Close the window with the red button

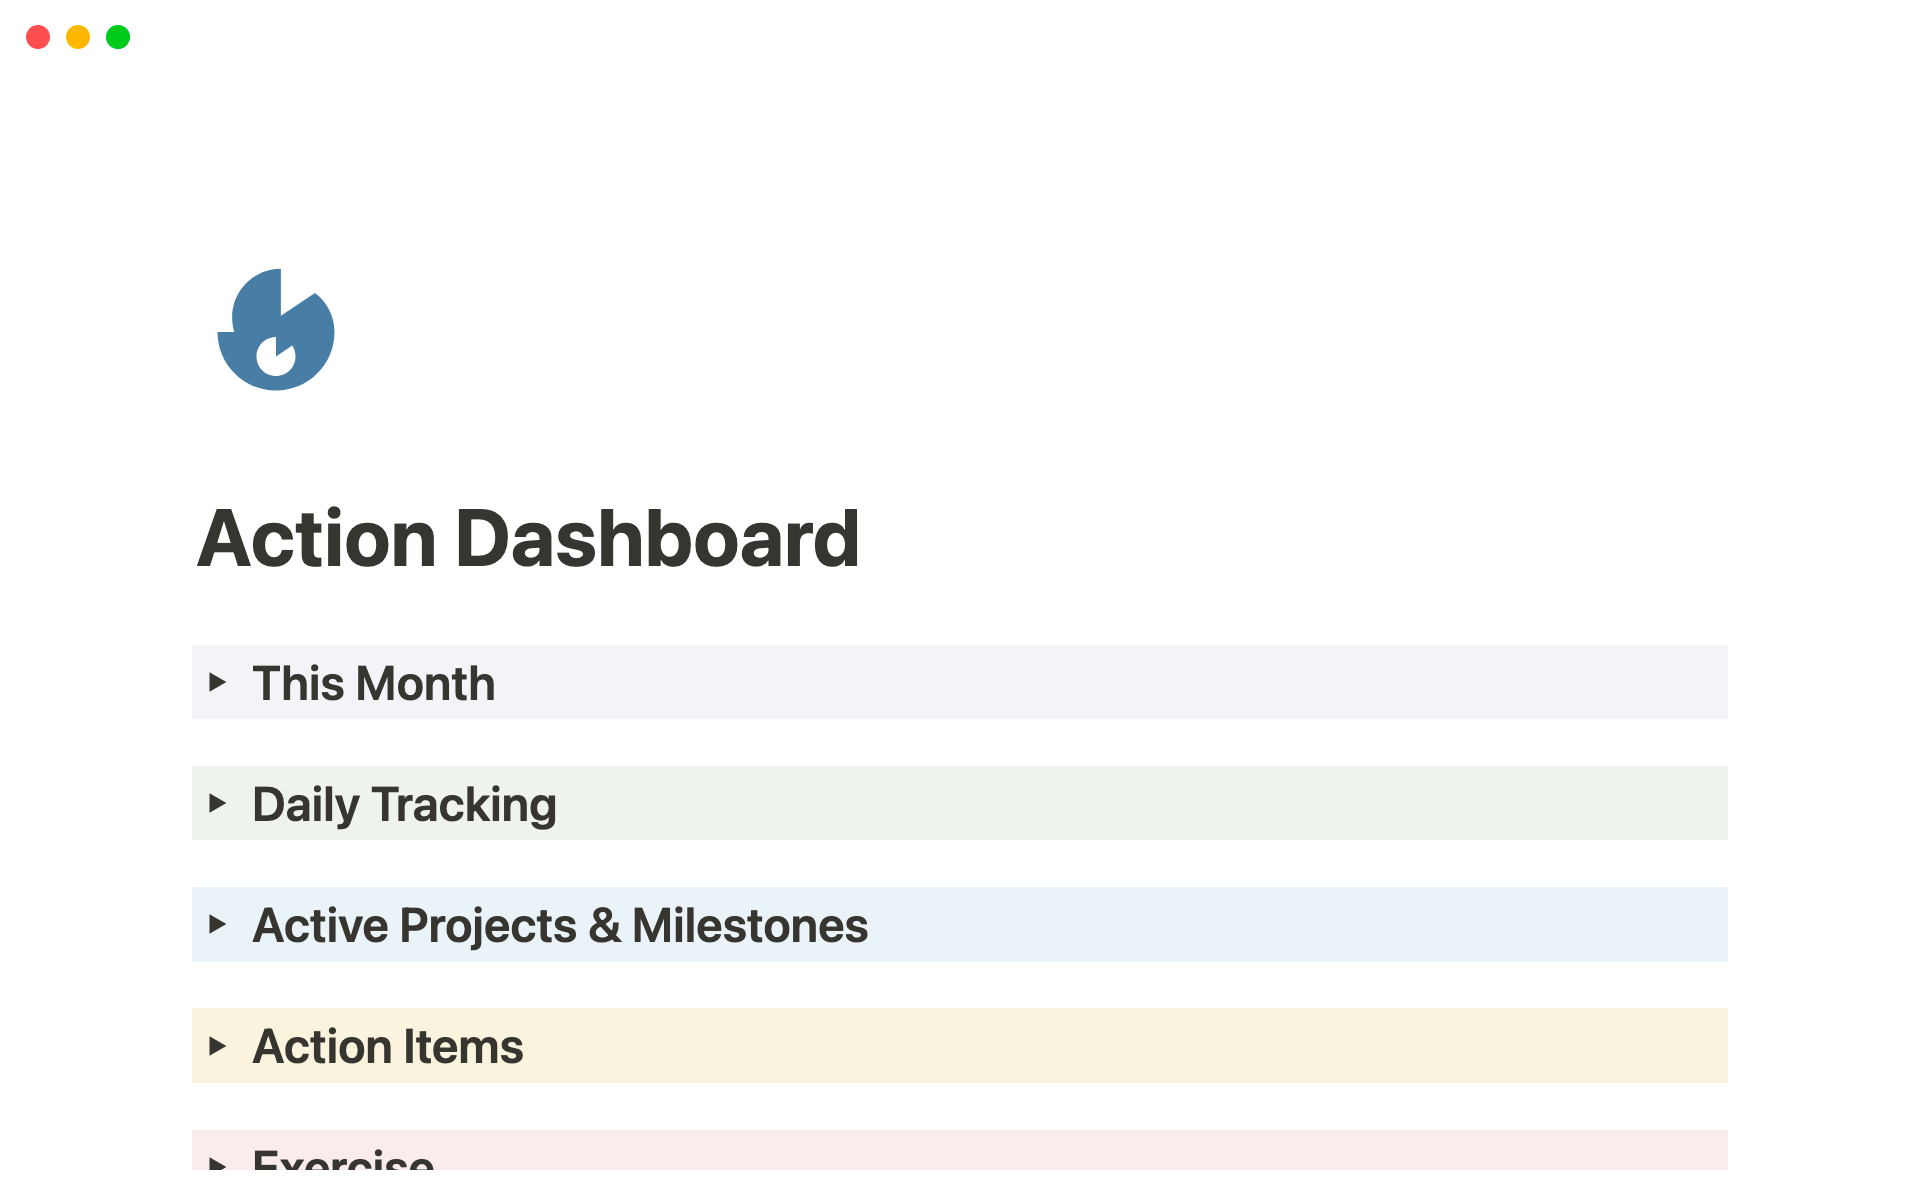38,37
